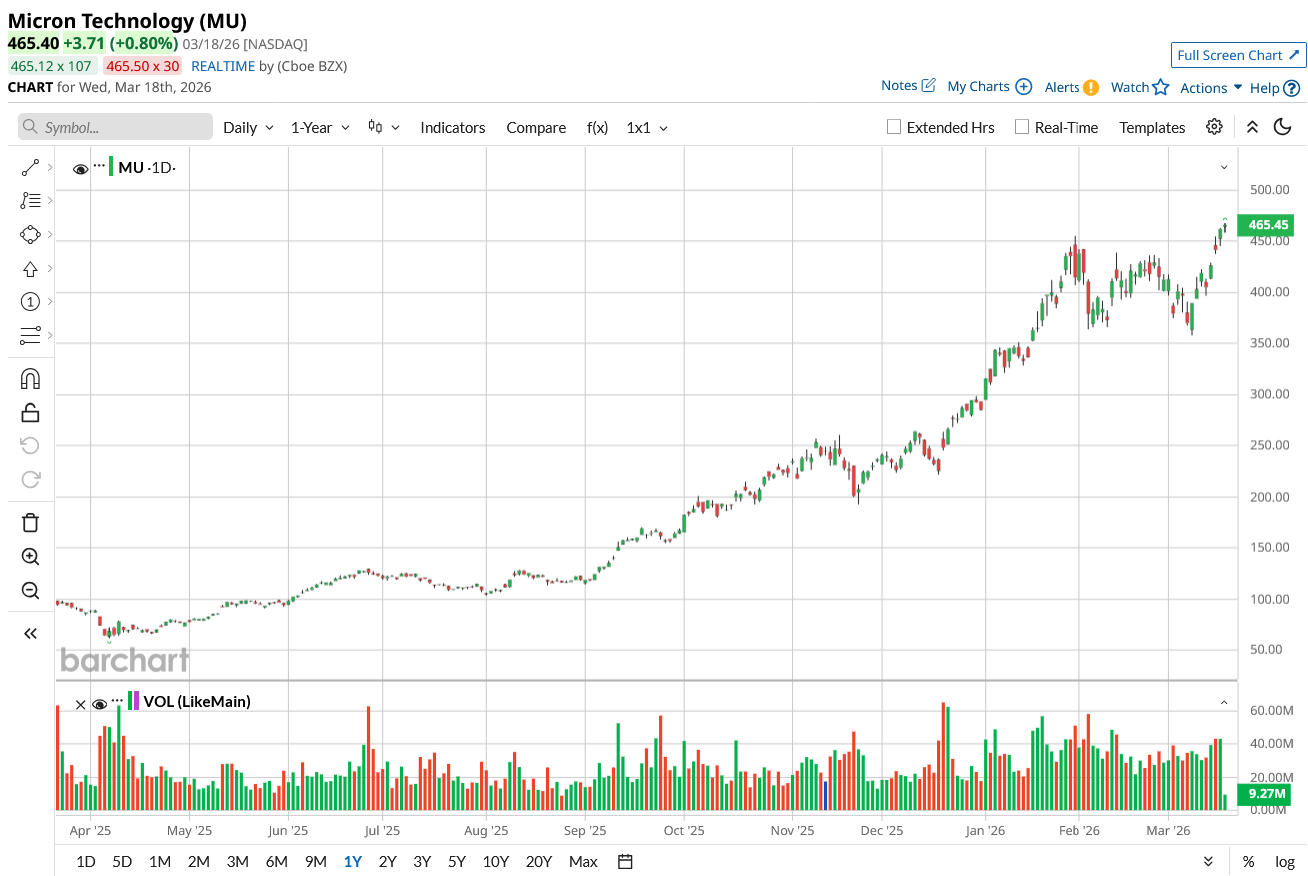Select the 5Y time range

457,862
